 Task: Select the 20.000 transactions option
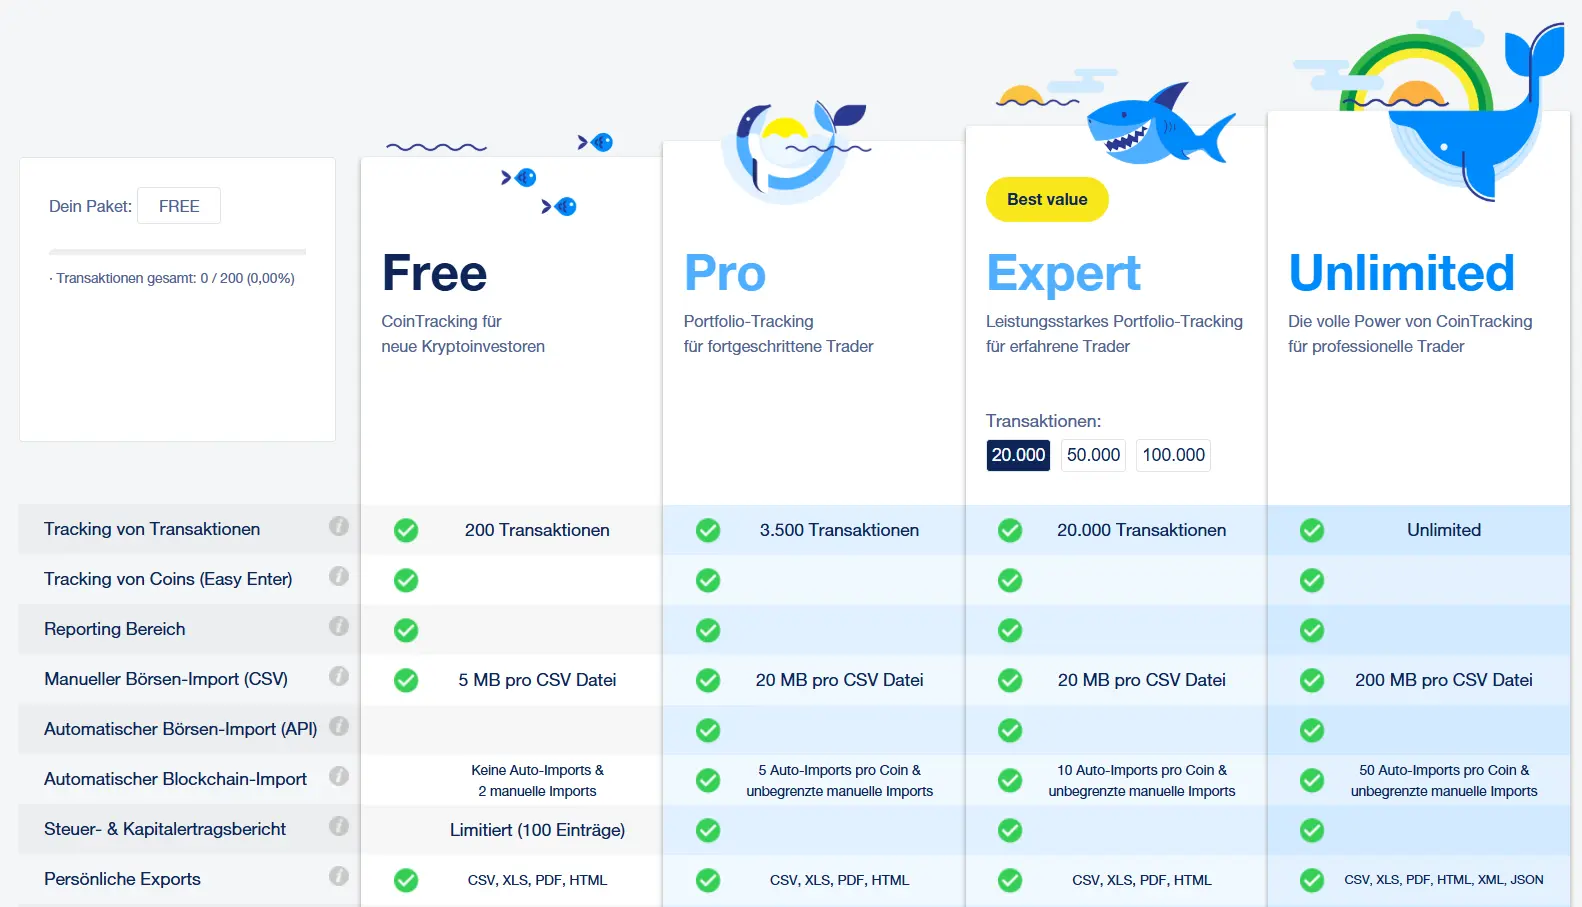pyautogui.click(x=1018, y=455)
